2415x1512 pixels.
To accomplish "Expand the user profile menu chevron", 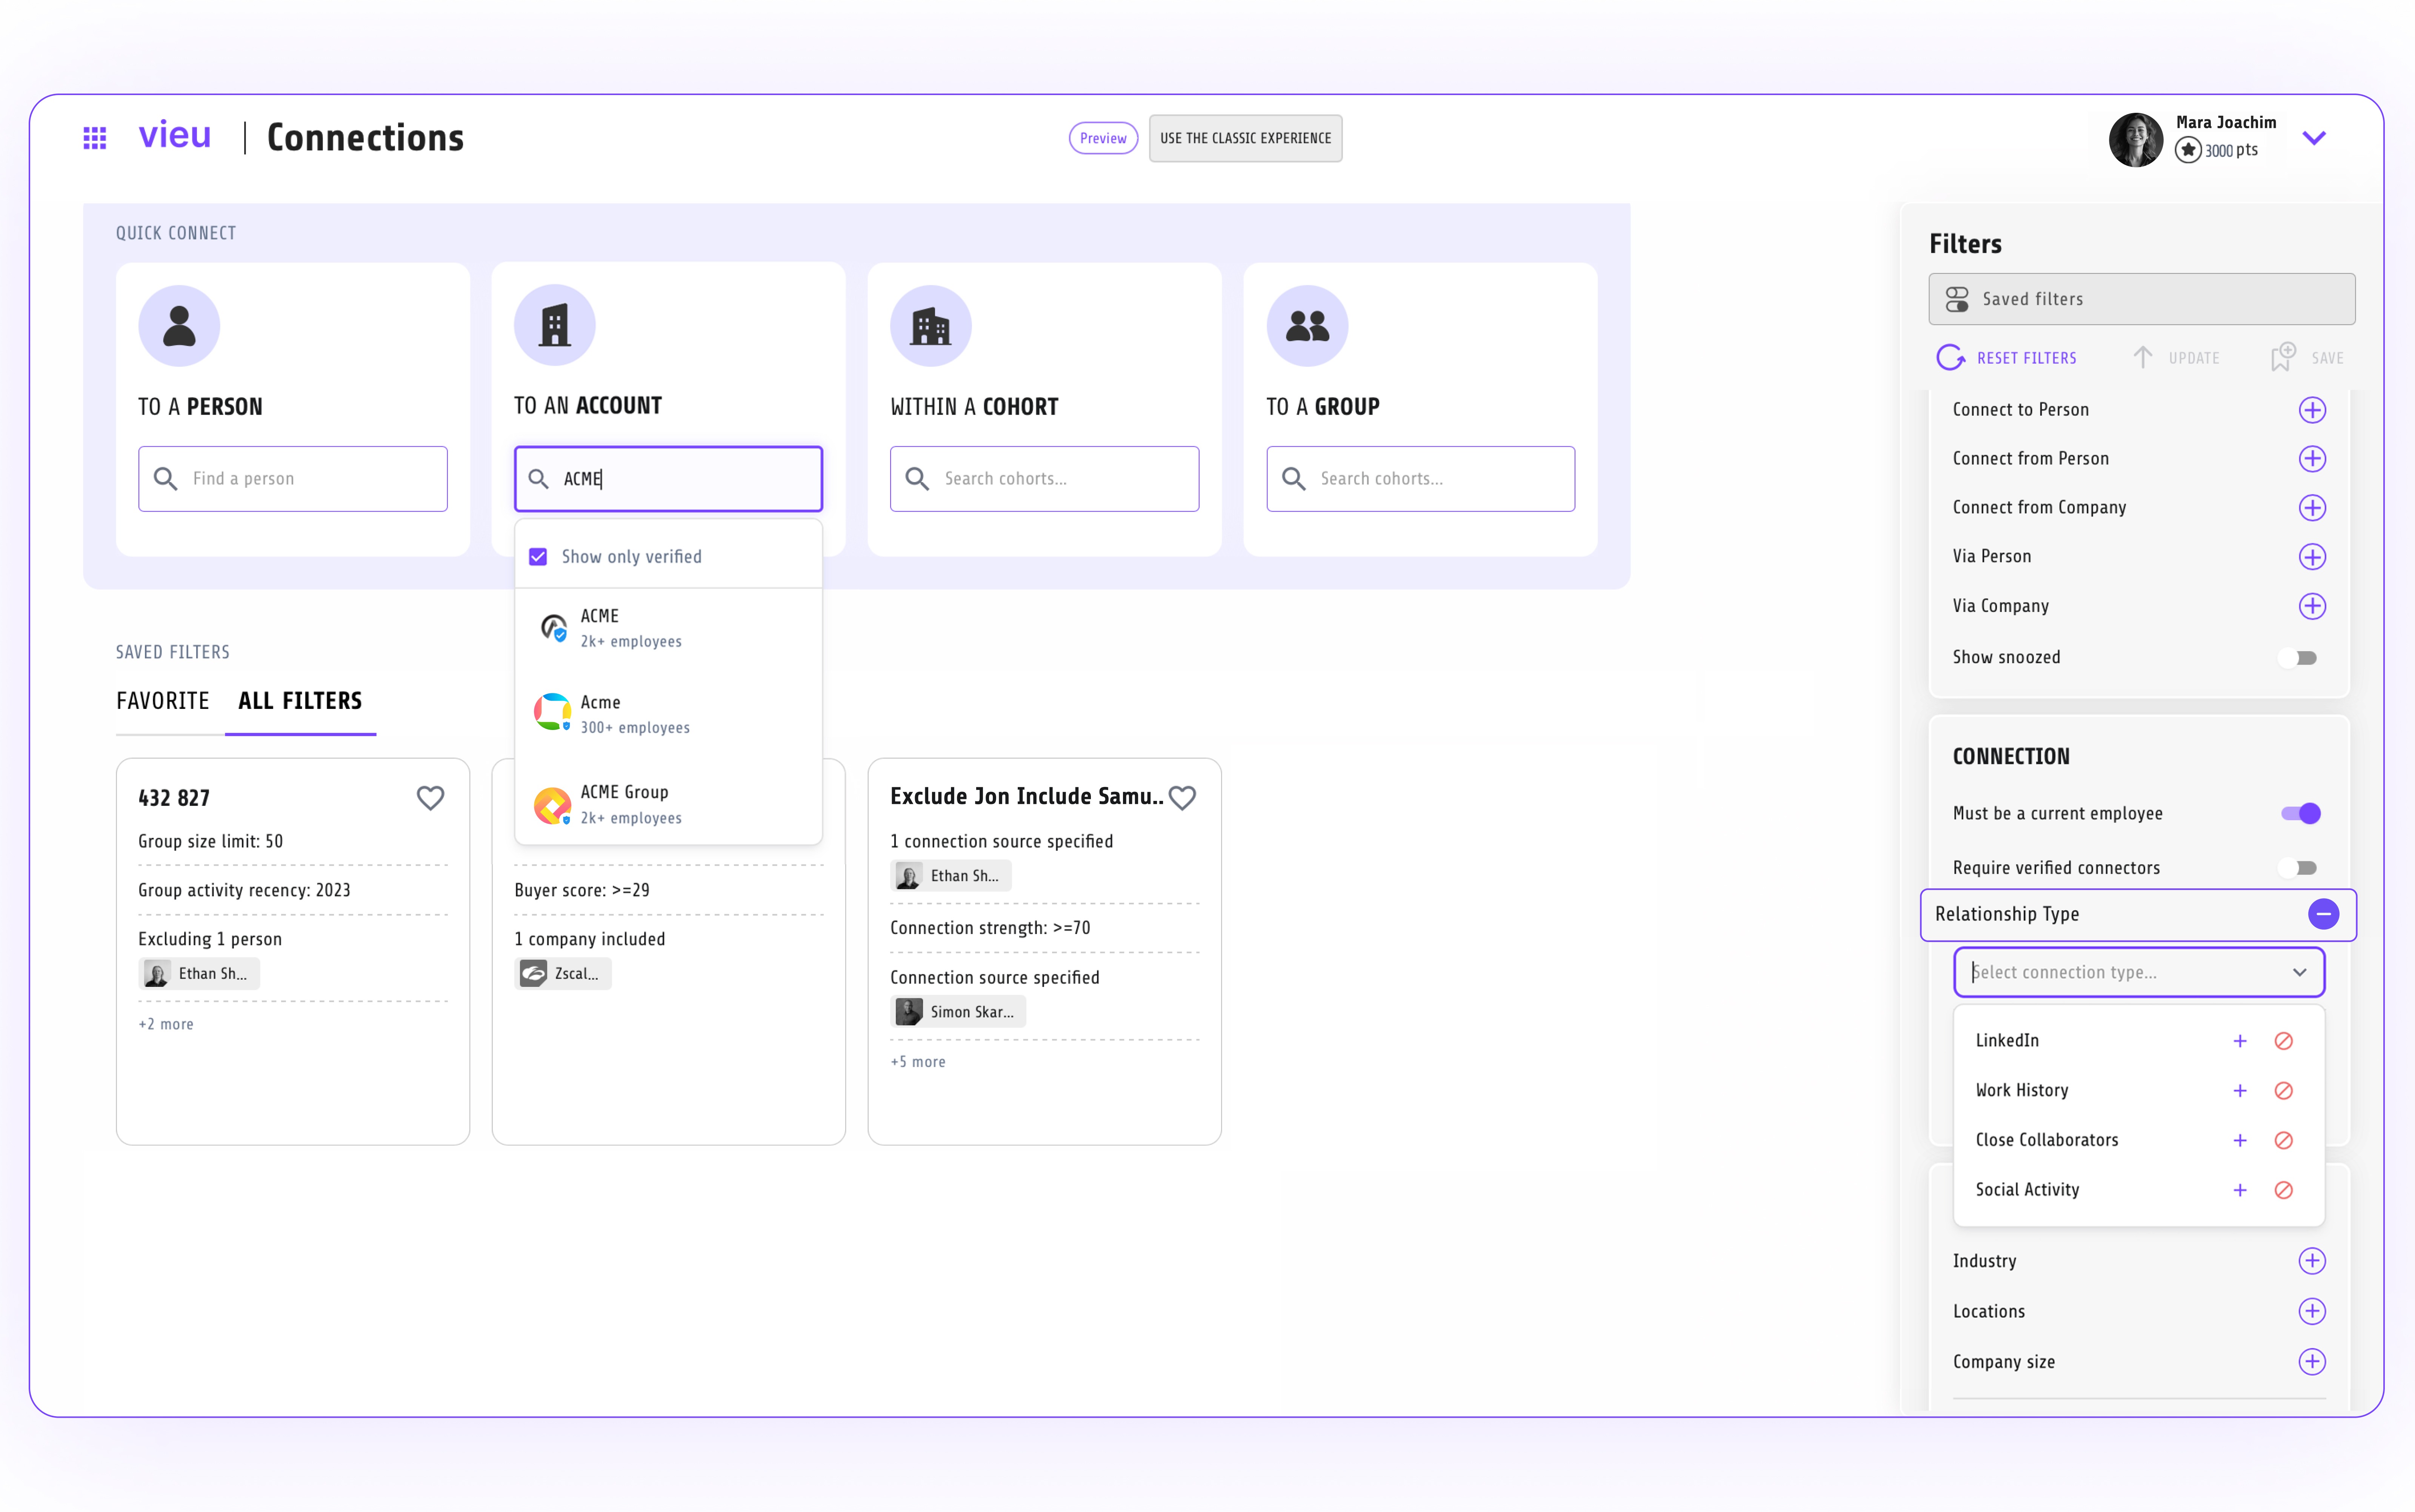I will pyautogui.click(x=2314, y=138).
